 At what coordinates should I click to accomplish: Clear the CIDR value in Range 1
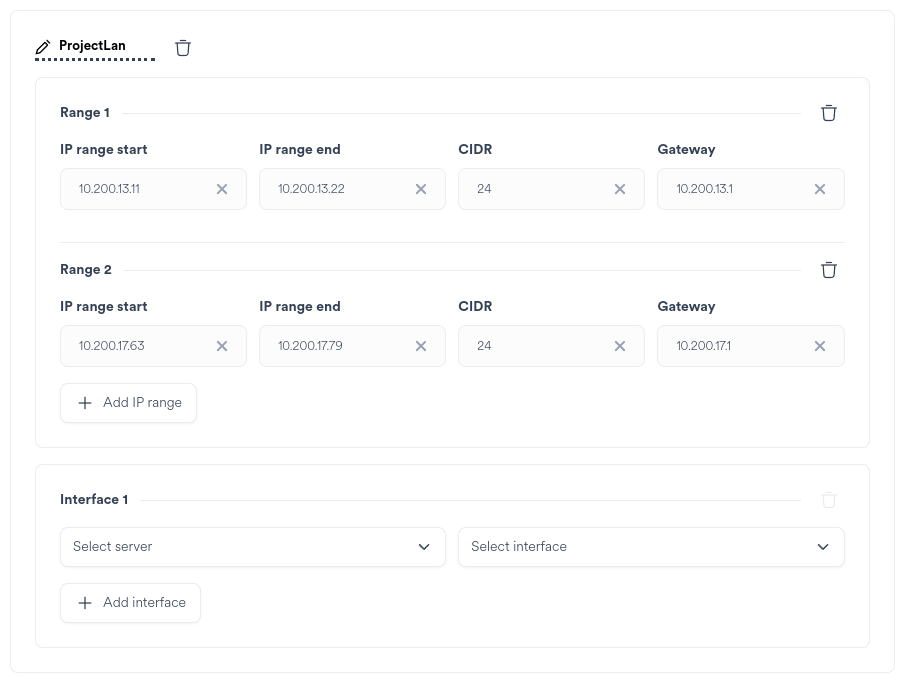(x=620, y=189)
